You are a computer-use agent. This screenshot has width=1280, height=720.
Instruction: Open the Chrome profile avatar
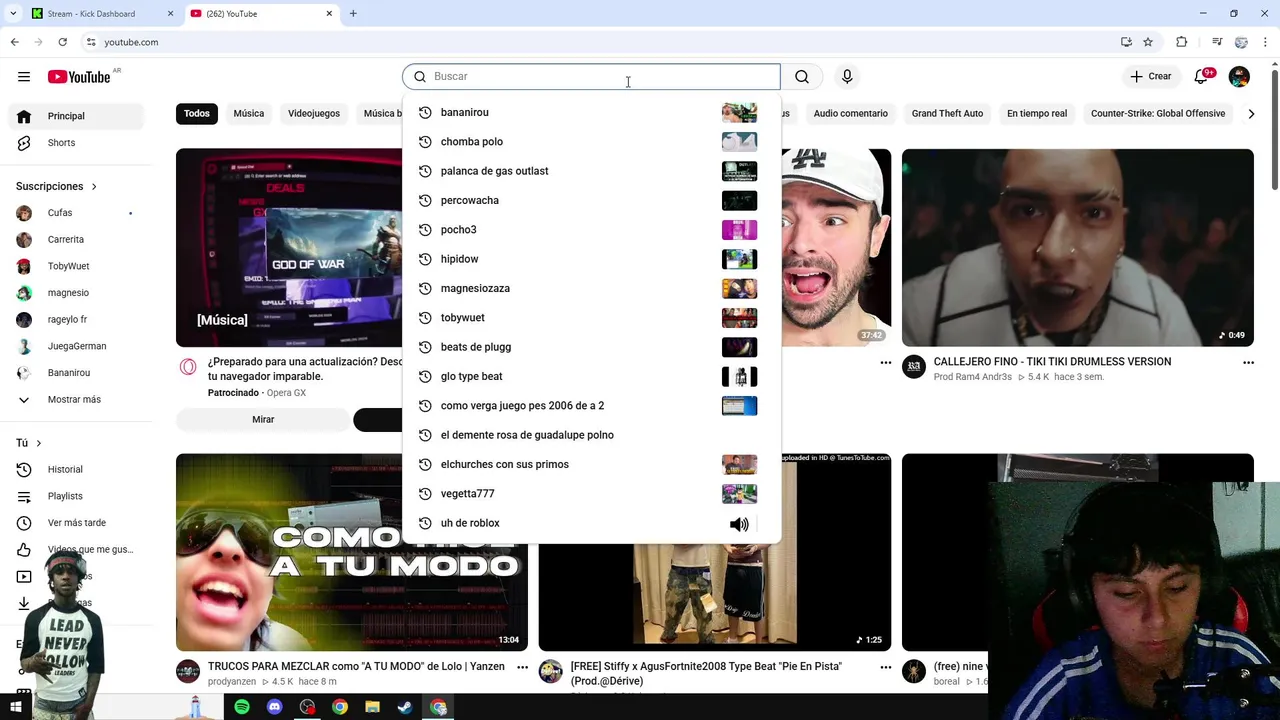click(x=1241, y=42)
